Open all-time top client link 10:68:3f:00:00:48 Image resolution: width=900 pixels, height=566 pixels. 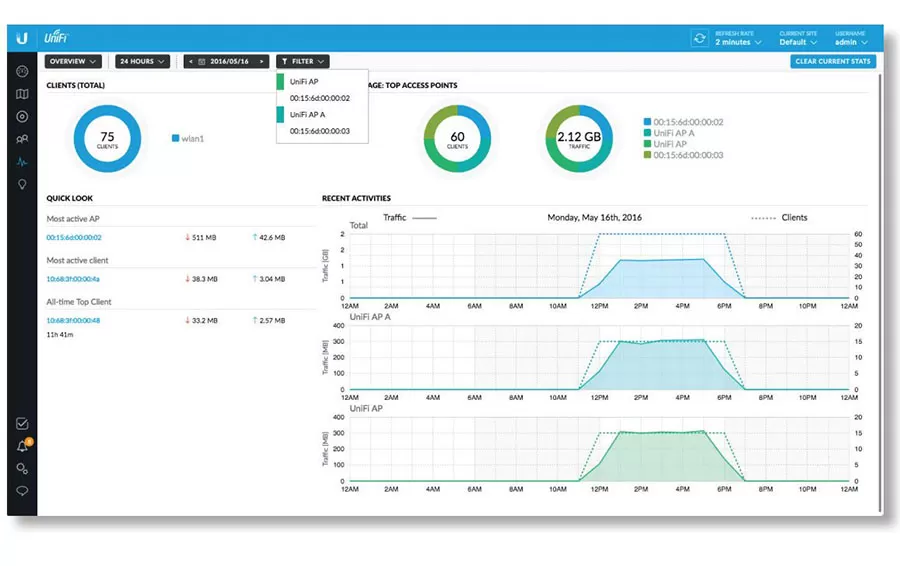[x=73, y=321]
